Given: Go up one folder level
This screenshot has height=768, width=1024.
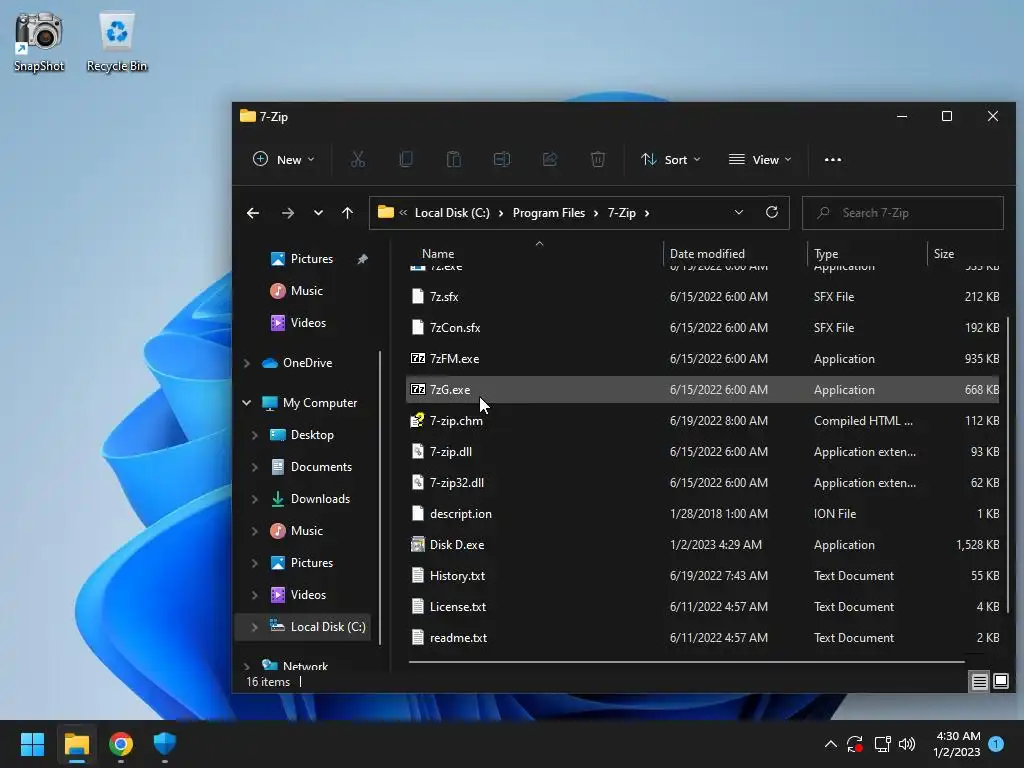Looking at the screenshot, I should click(347, 213).
